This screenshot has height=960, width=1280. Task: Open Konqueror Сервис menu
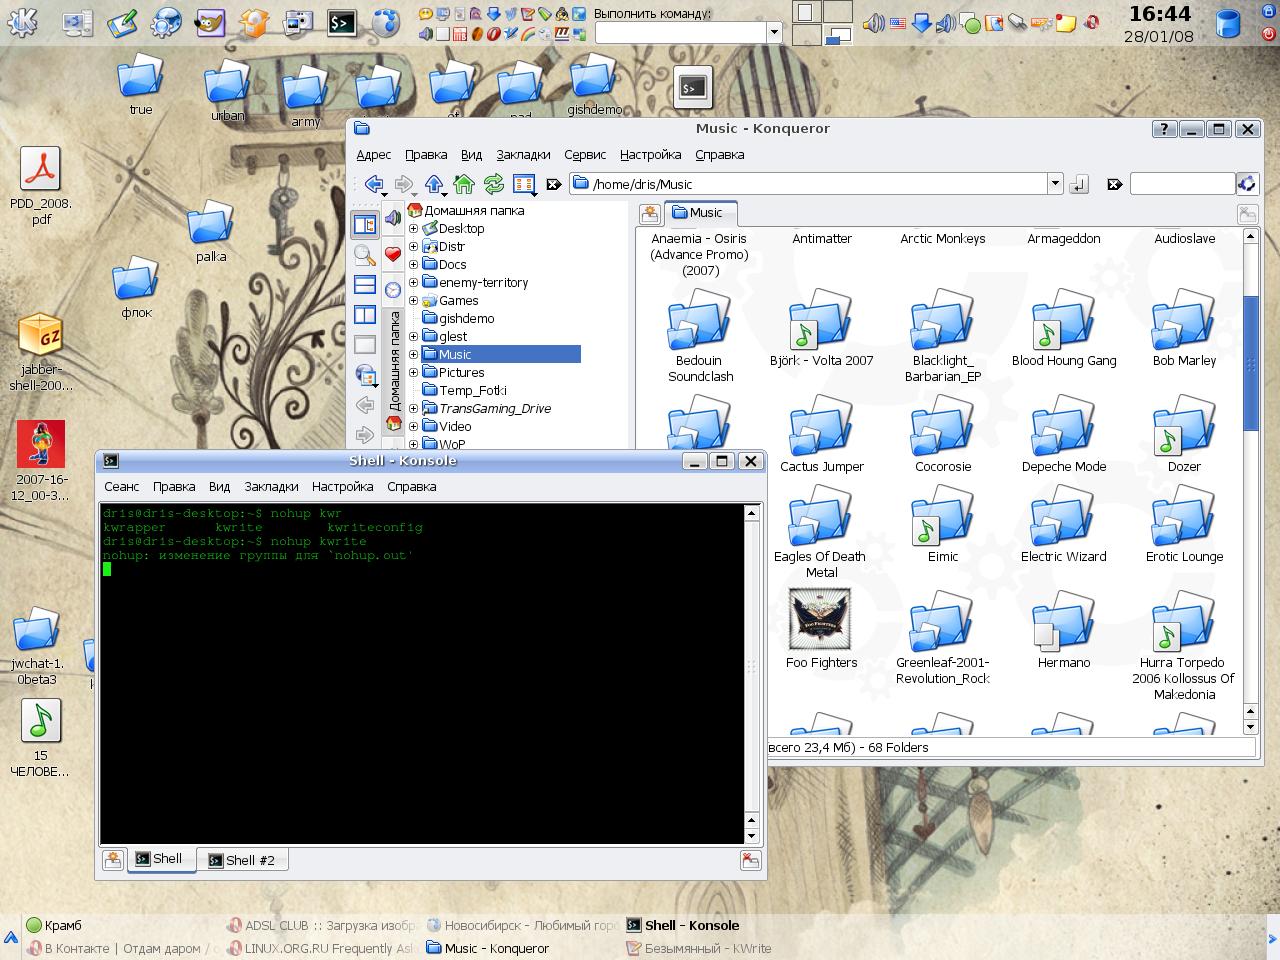tap(585, 155)
